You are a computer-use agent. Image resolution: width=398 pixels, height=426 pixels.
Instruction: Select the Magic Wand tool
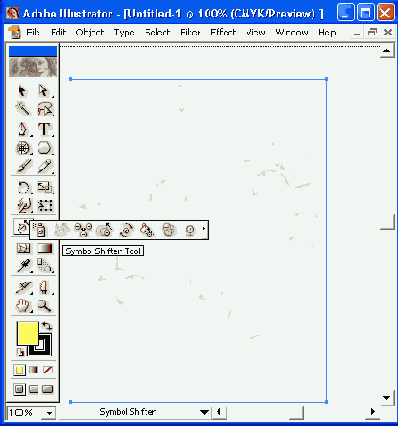pyautogui.click(x=23, y=108)
